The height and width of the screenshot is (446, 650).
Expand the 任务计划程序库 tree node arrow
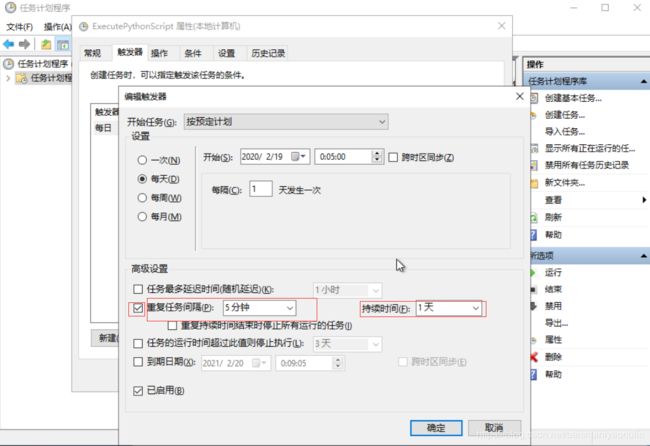8,78
